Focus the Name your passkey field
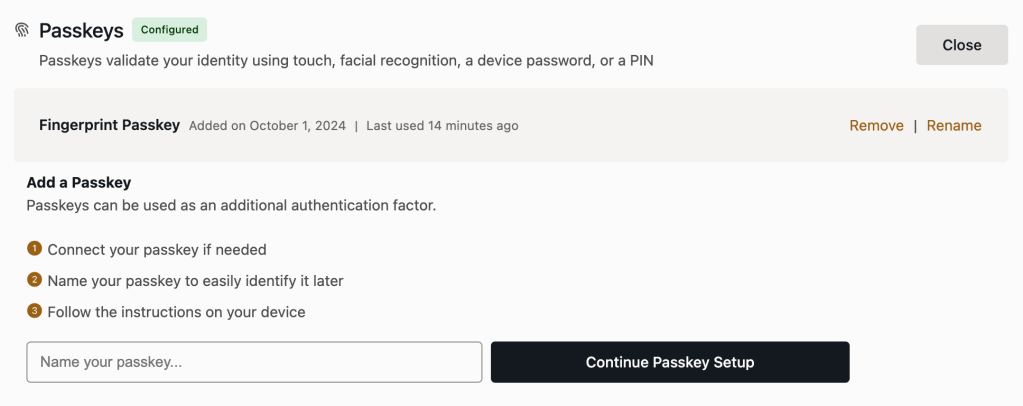Image resolution: width=1023 pixels, height=406 pixels. coord(254,362)
